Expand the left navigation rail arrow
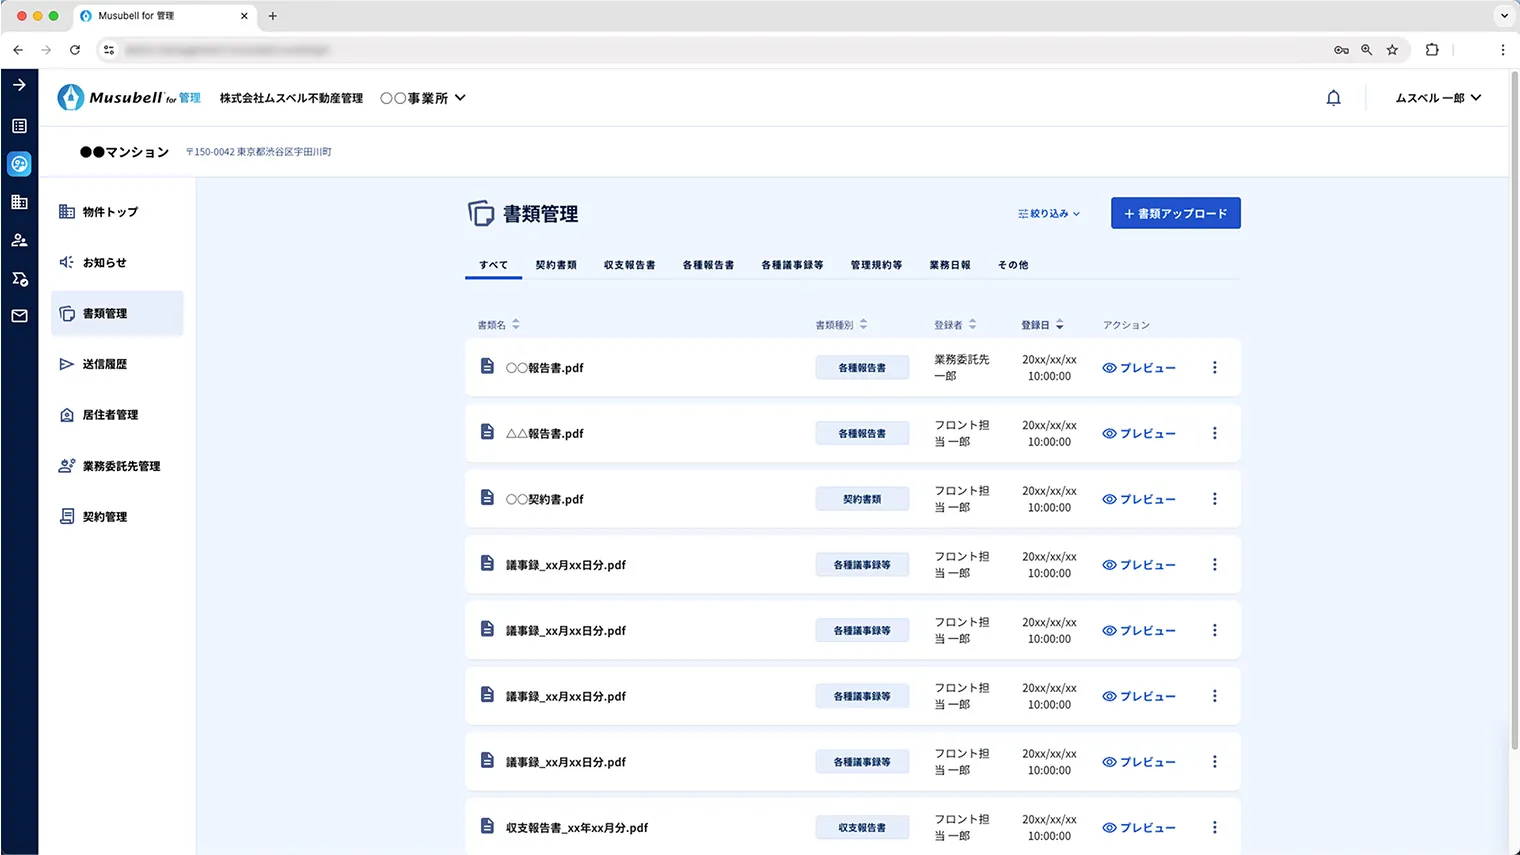1520x855 pixels. coord(19,85)
